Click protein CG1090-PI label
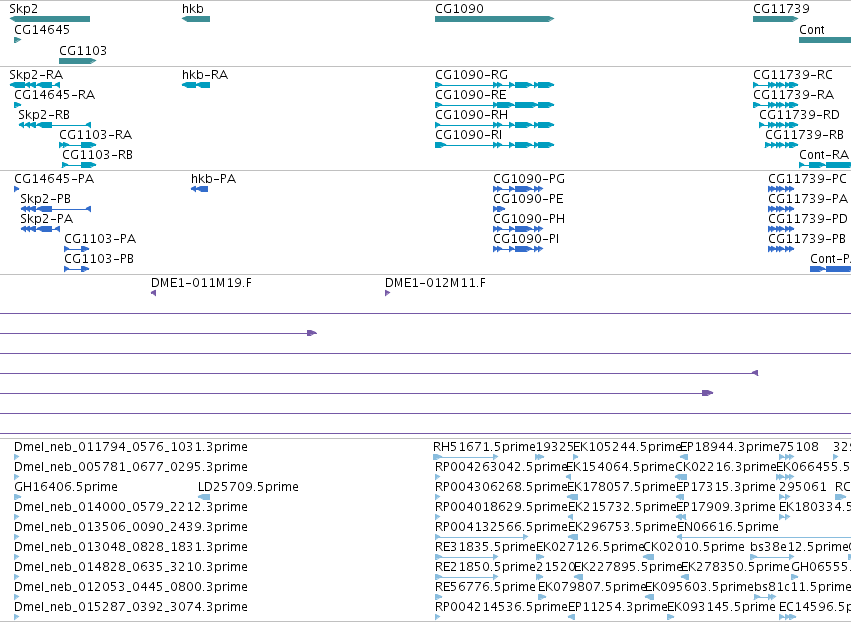This screenshot has height=622, width=851. tap(526, 239)
